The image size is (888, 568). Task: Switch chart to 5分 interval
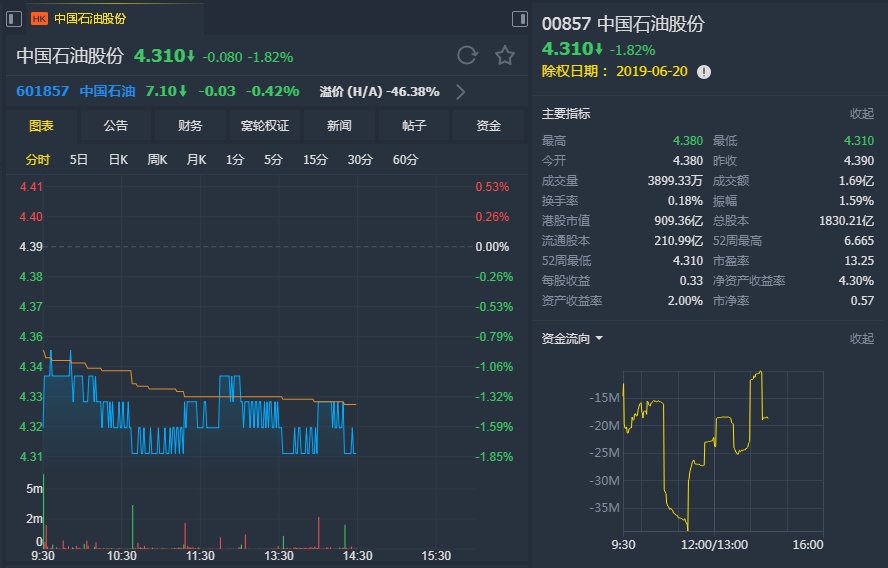click(273, 160)
